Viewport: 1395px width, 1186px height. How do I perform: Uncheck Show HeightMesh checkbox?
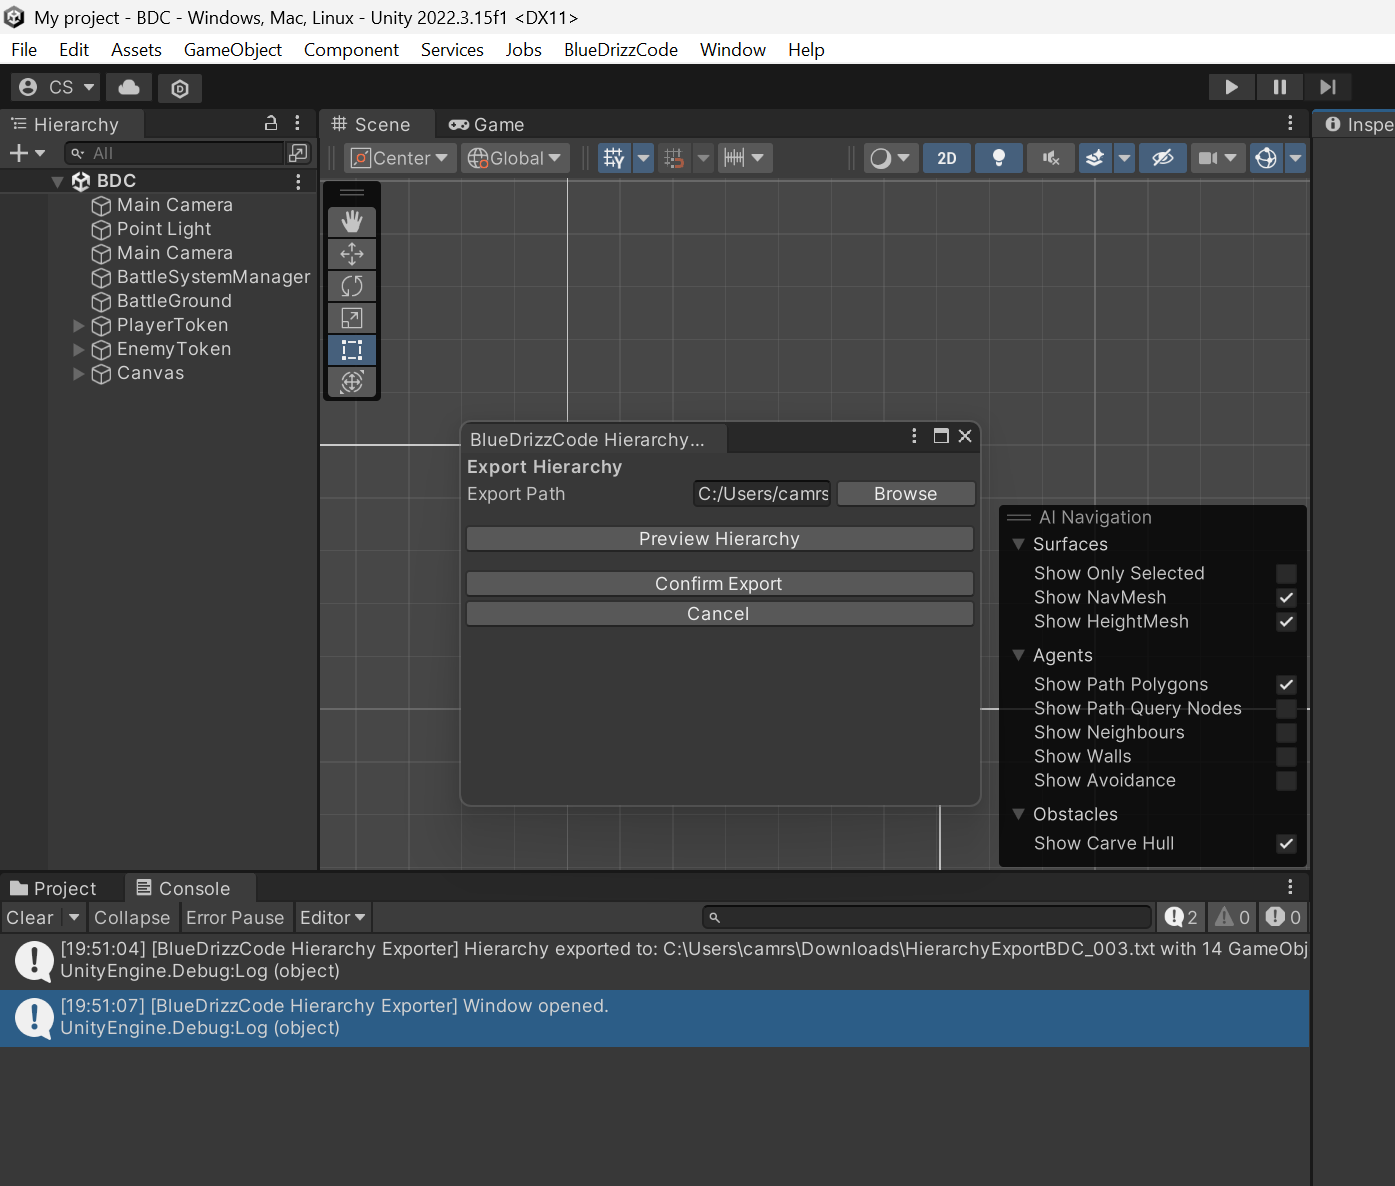click(1287, 622)
